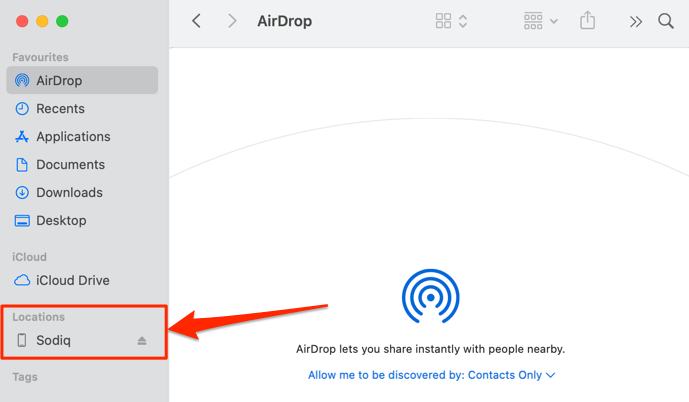Show more toolbar items via double chevron
The image size is (689, 402).
[x=635, y=21]
